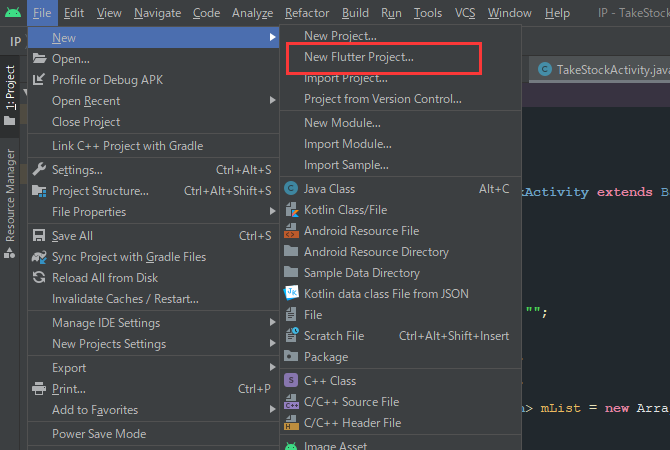Expand the Open Recent submenu arrow

coord(272,100)
